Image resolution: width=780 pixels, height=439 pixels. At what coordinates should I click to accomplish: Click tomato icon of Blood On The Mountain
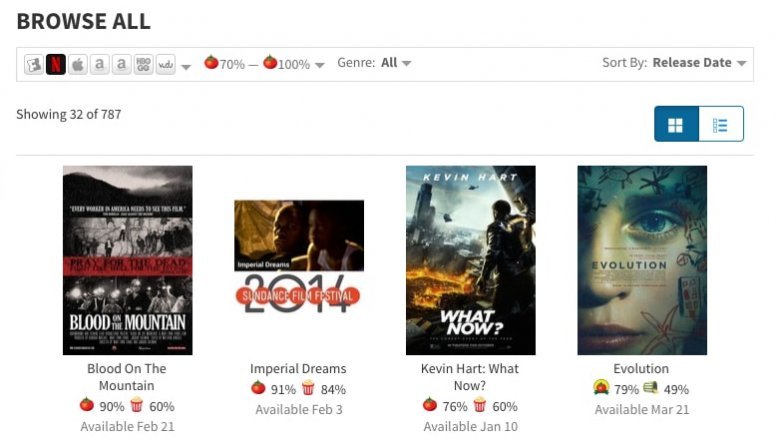click(x=87, y=405)
